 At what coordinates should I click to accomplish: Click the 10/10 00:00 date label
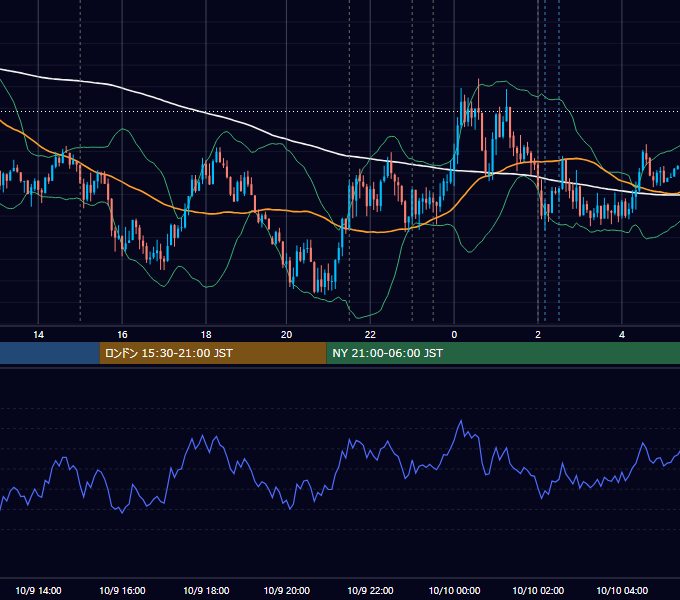454,590
